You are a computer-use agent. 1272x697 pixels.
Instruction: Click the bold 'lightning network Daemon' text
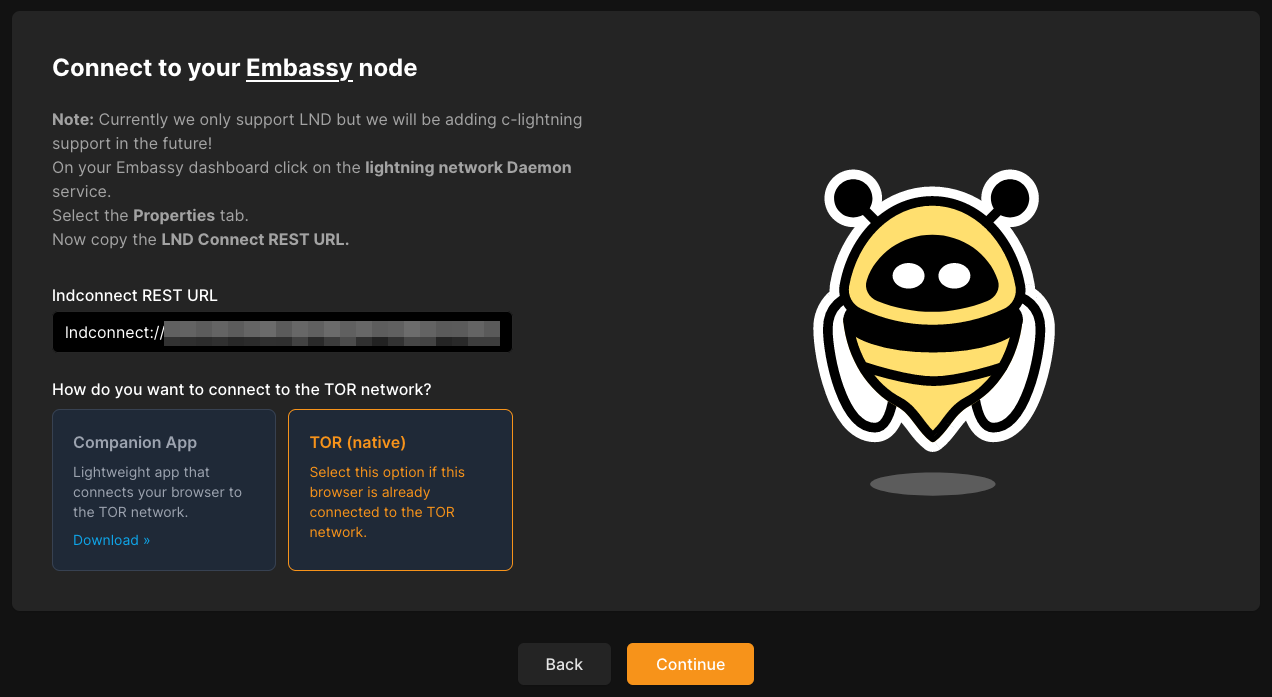[x=468, y=167]
